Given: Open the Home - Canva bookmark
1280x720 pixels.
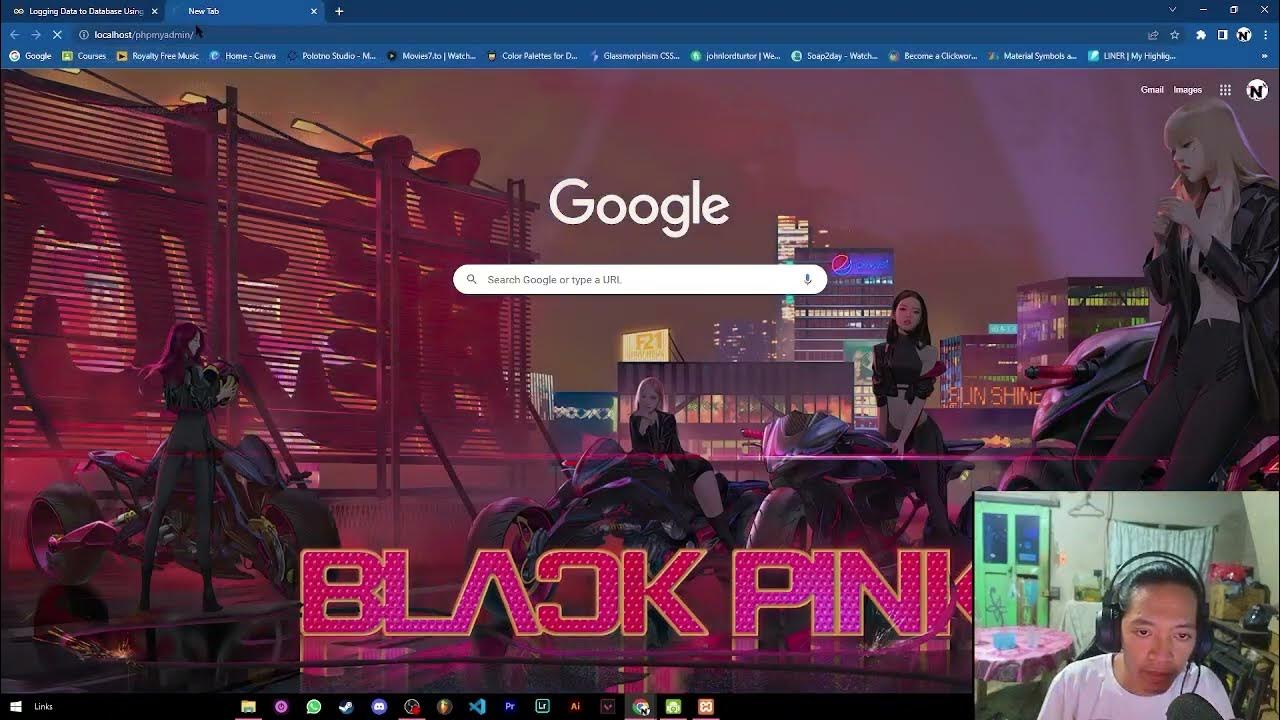Looking at the screenshot, I should pos(243,56).
